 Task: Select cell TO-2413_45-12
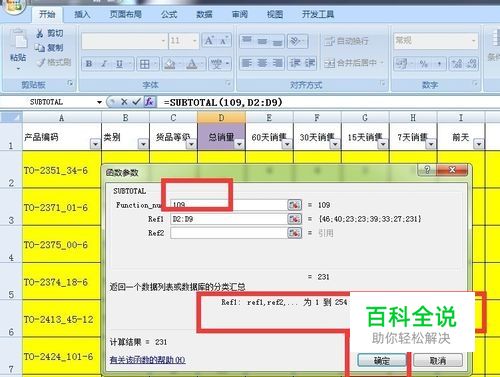(x=62, y=319)
